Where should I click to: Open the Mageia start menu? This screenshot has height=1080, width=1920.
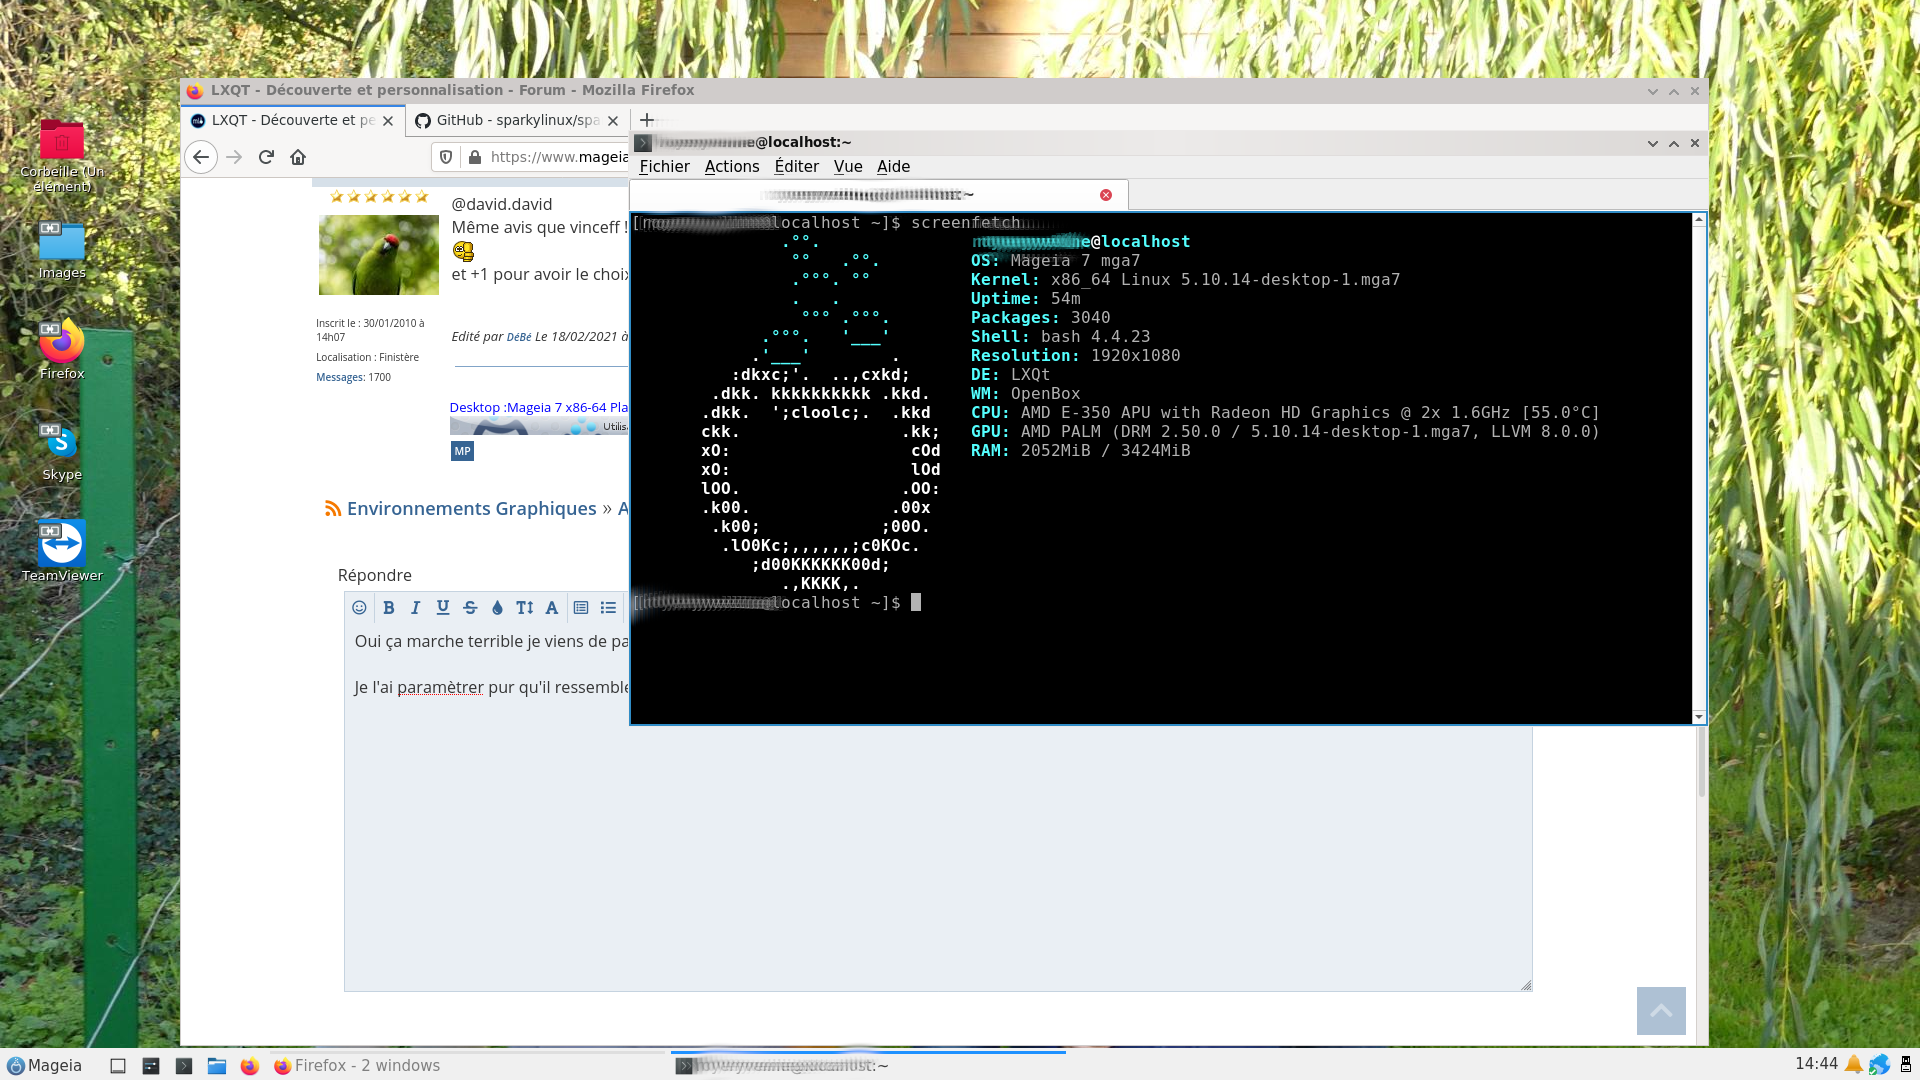45,1065
